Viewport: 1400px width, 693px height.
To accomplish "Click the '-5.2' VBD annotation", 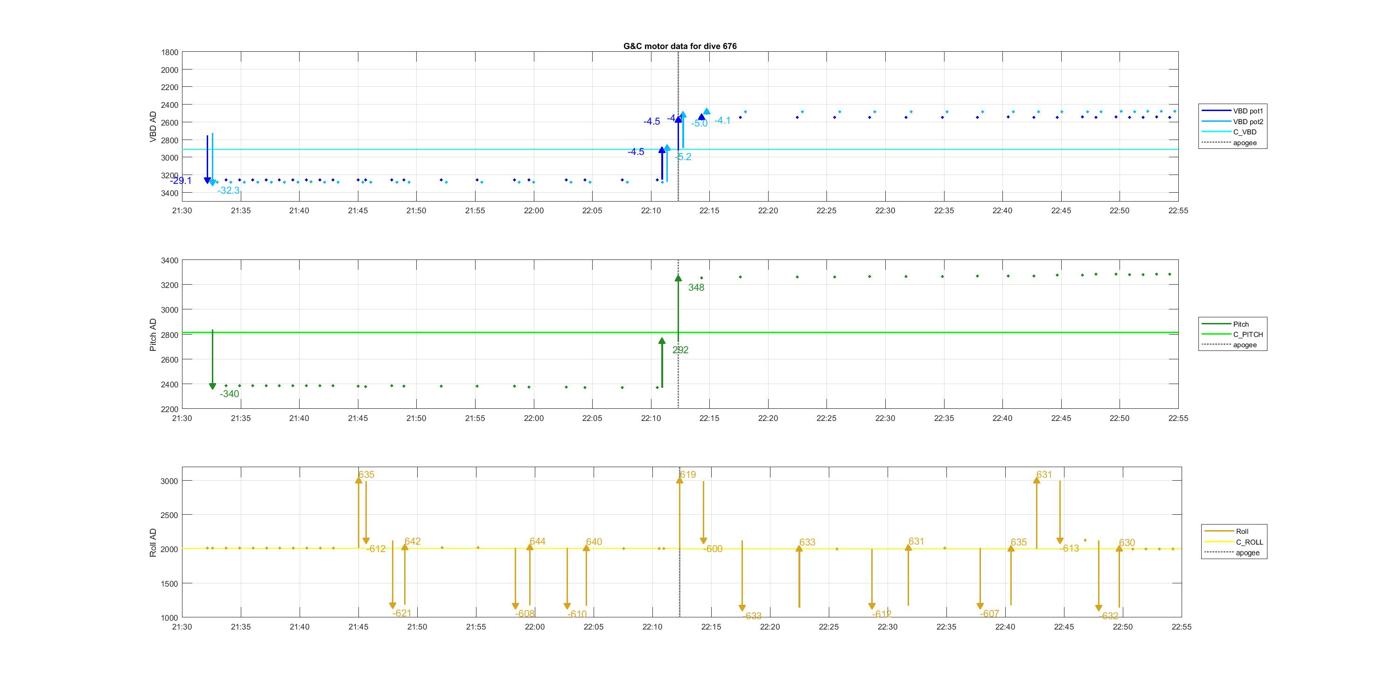I will 683,157.
